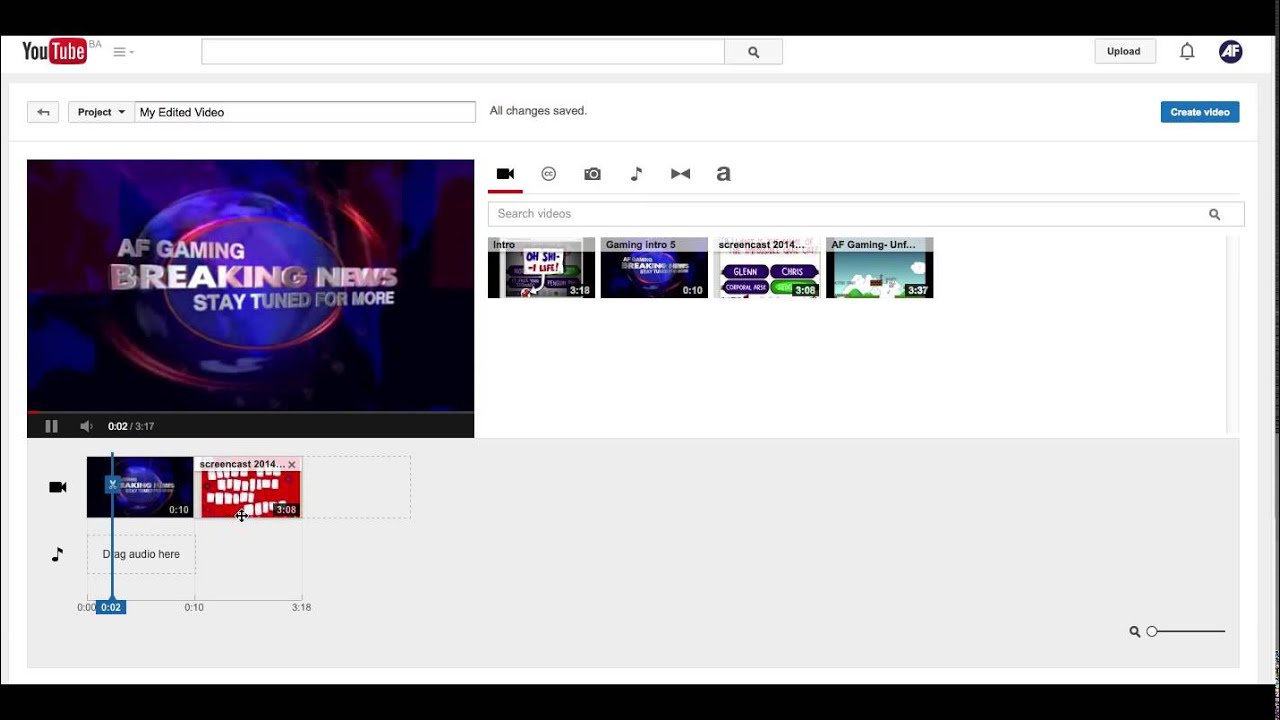Click the 0:00 timeline start label
Viewport: 1280px width, 720px height.
[x=86, y=607]
